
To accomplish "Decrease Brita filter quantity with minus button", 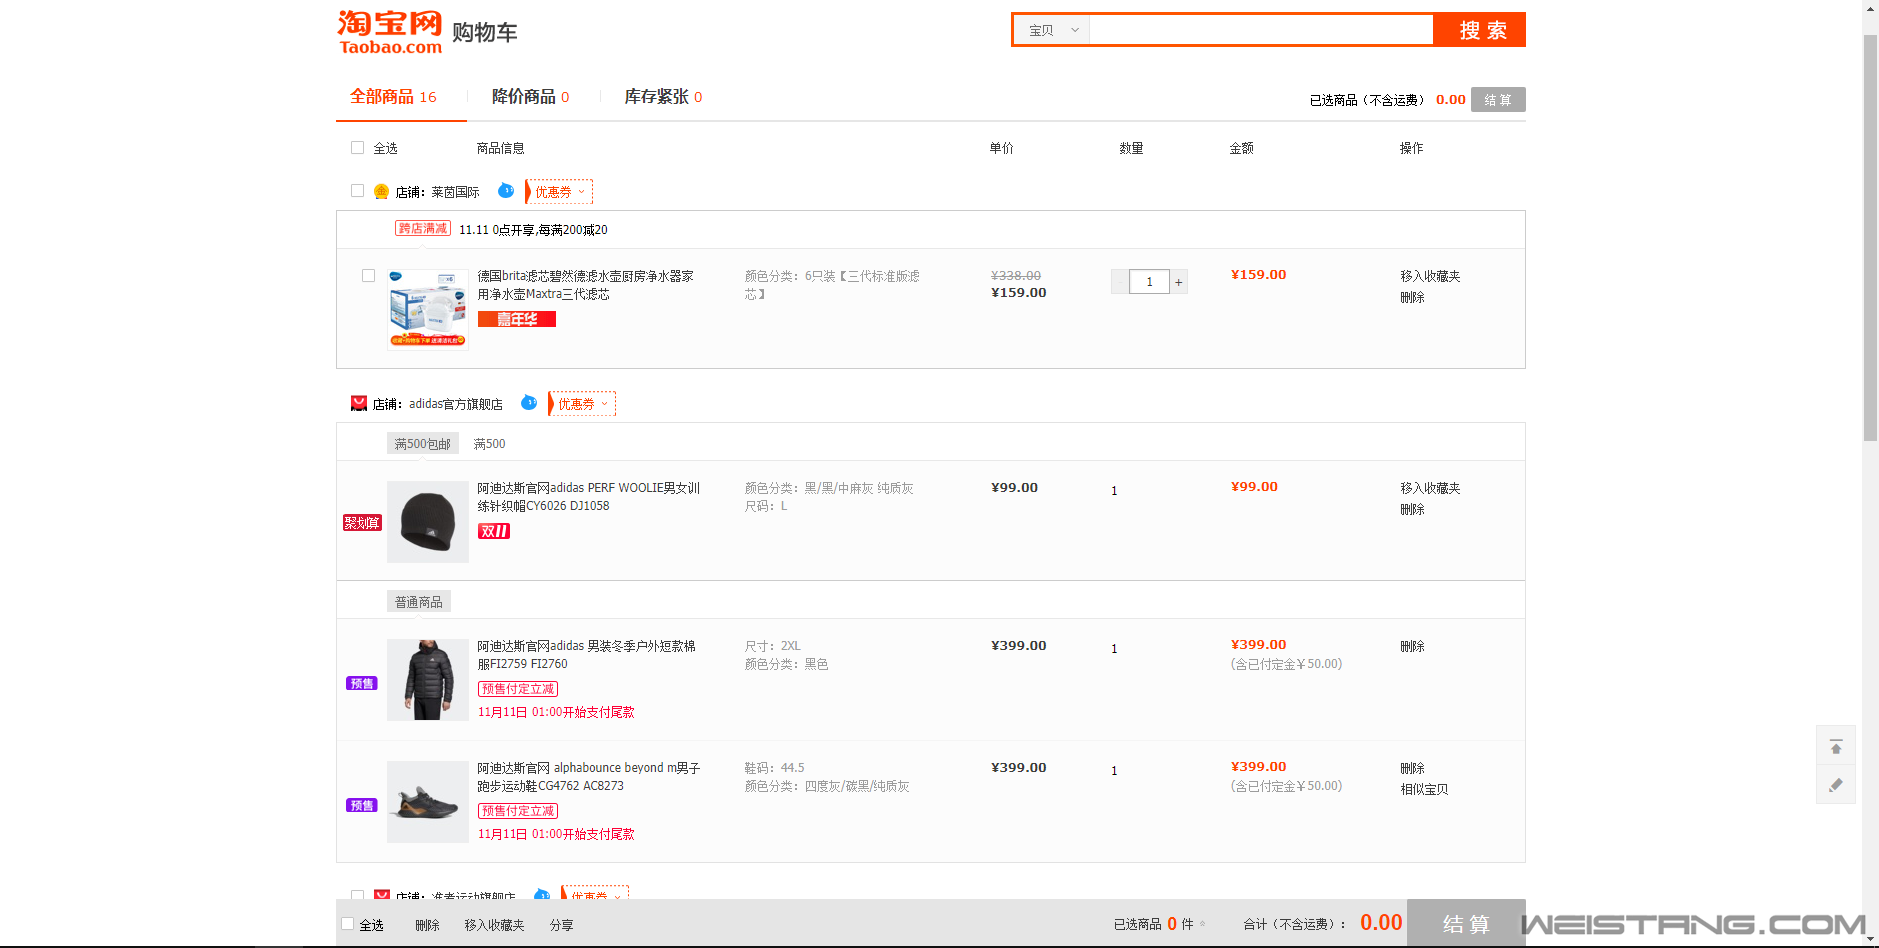I will click(1120, 282).
